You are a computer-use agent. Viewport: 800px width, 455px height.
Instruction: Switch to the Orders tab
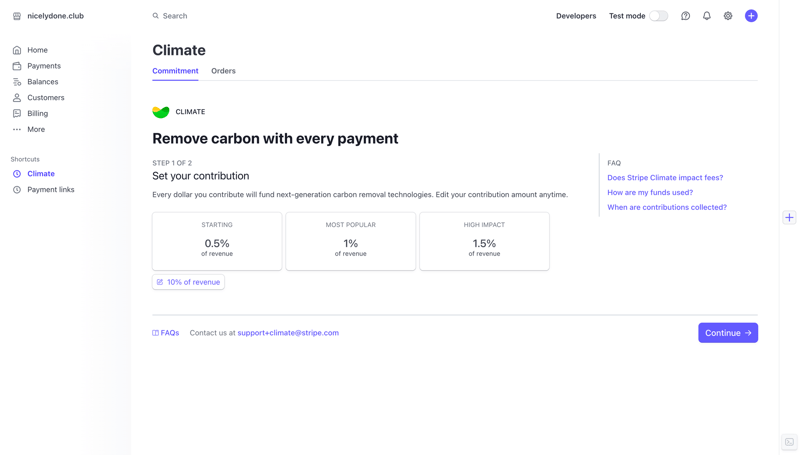[223, 71]
